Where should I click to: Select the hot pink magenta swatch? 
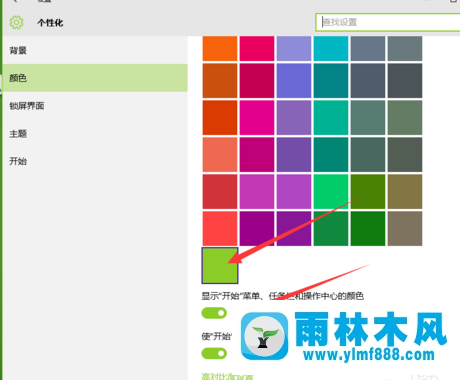click(x=257, y=118)
